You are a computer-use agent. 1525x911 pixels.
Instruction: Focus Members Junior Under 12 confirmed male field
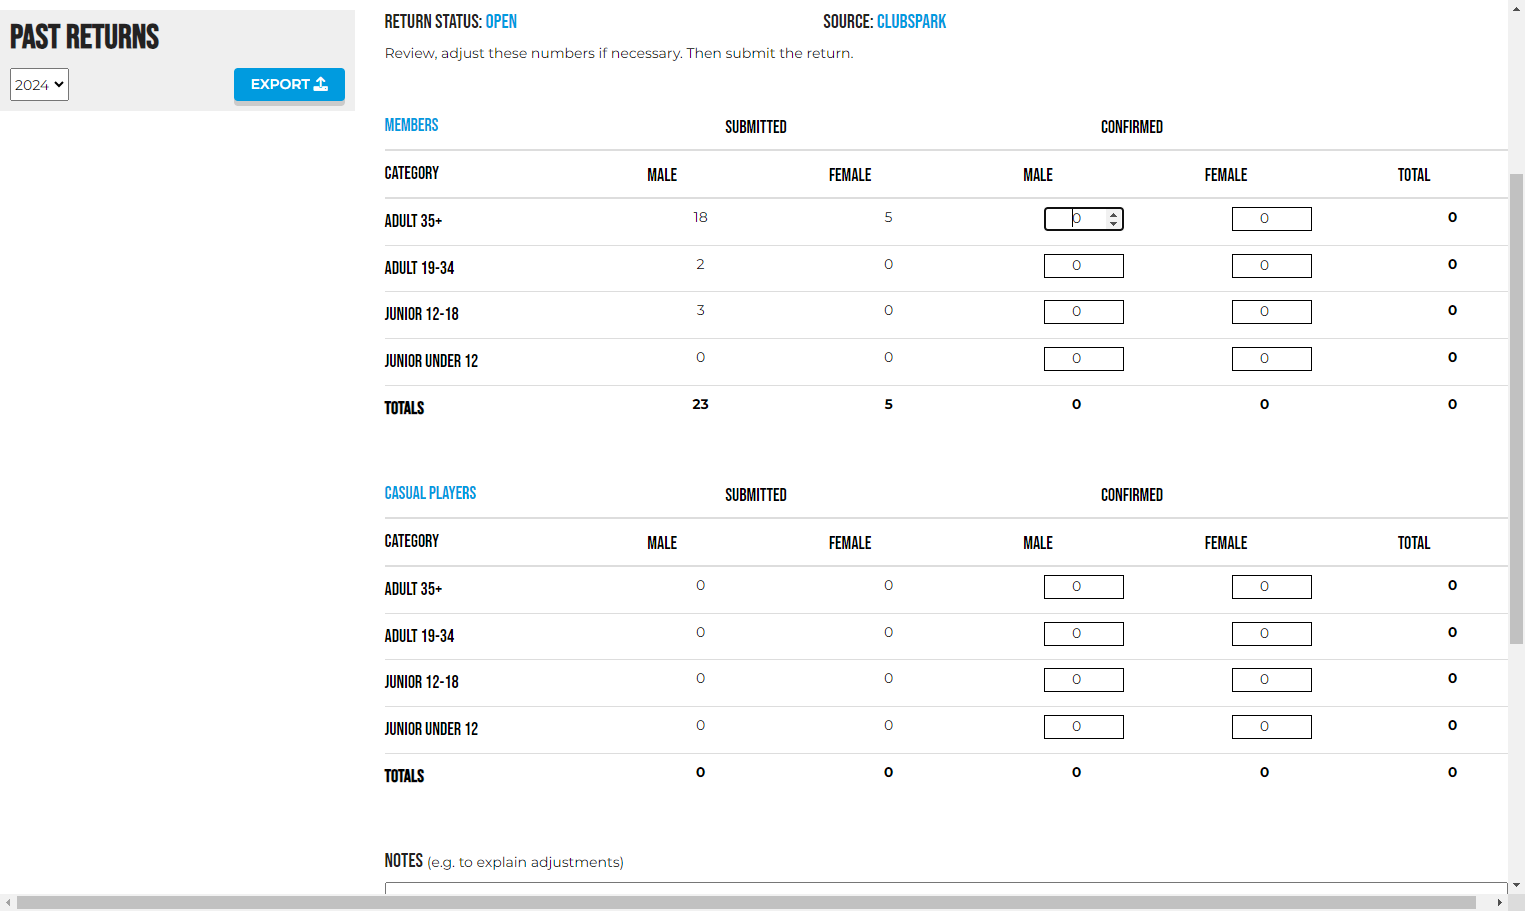pyautogui.click(x=1083, y=359)
